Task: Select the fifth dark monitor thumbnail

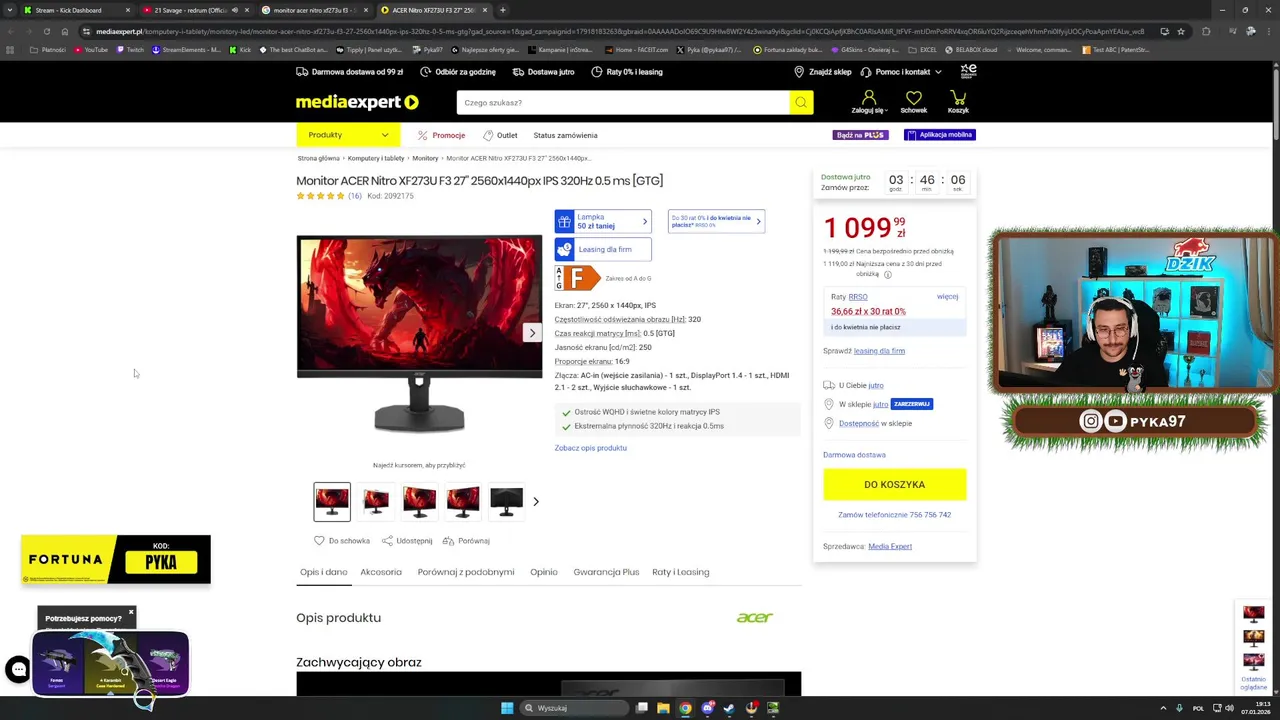Action: click(x=507, y=501)
